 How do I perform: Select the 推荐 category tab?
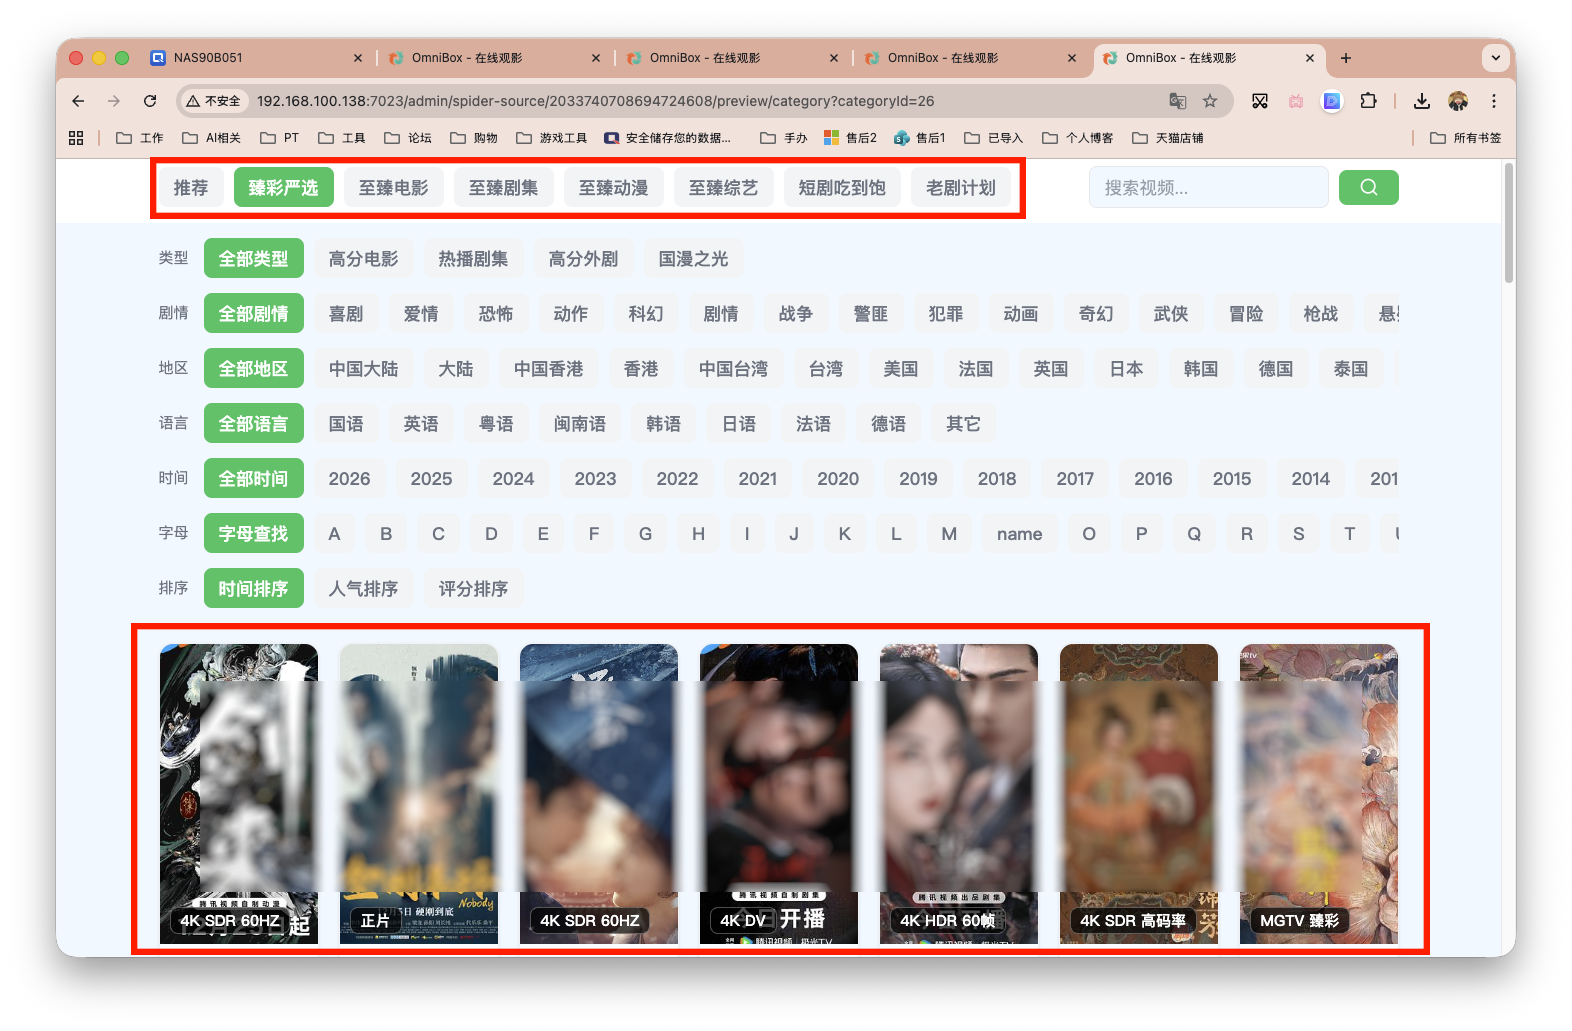(191, 188)
